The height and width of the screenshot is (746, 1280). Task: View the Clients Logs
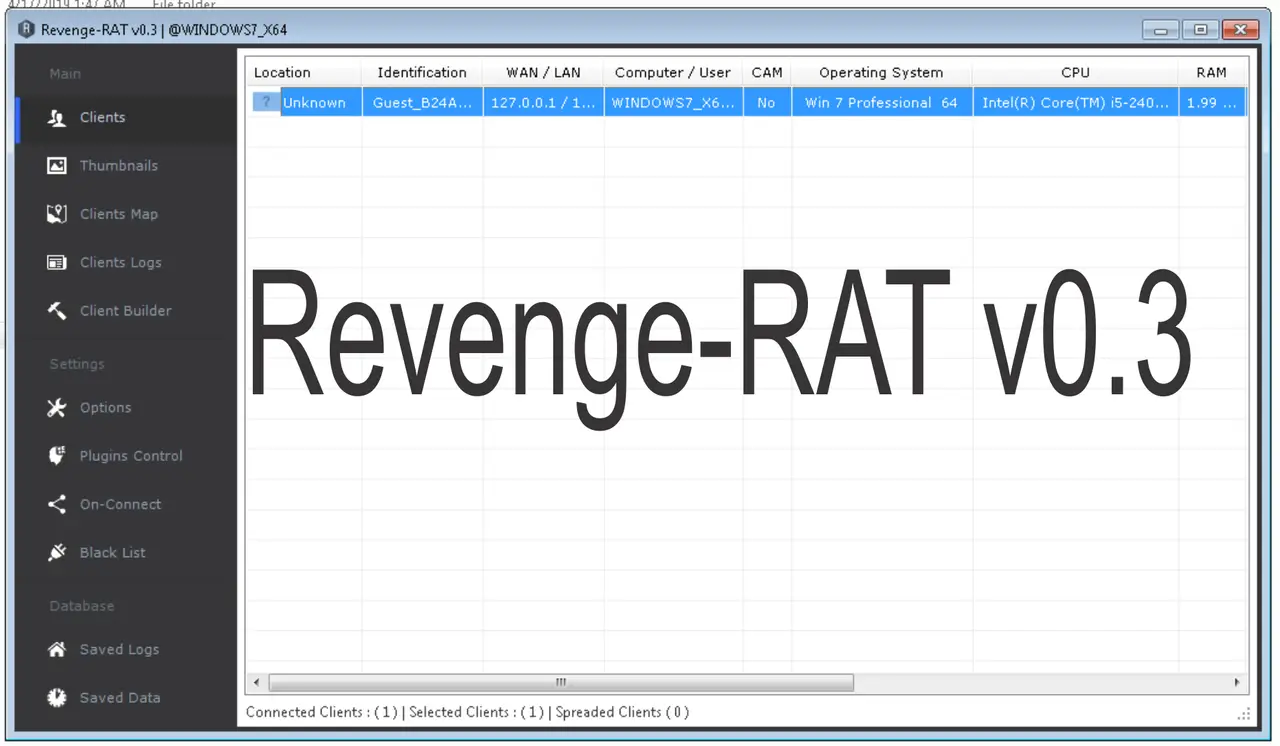120,262
